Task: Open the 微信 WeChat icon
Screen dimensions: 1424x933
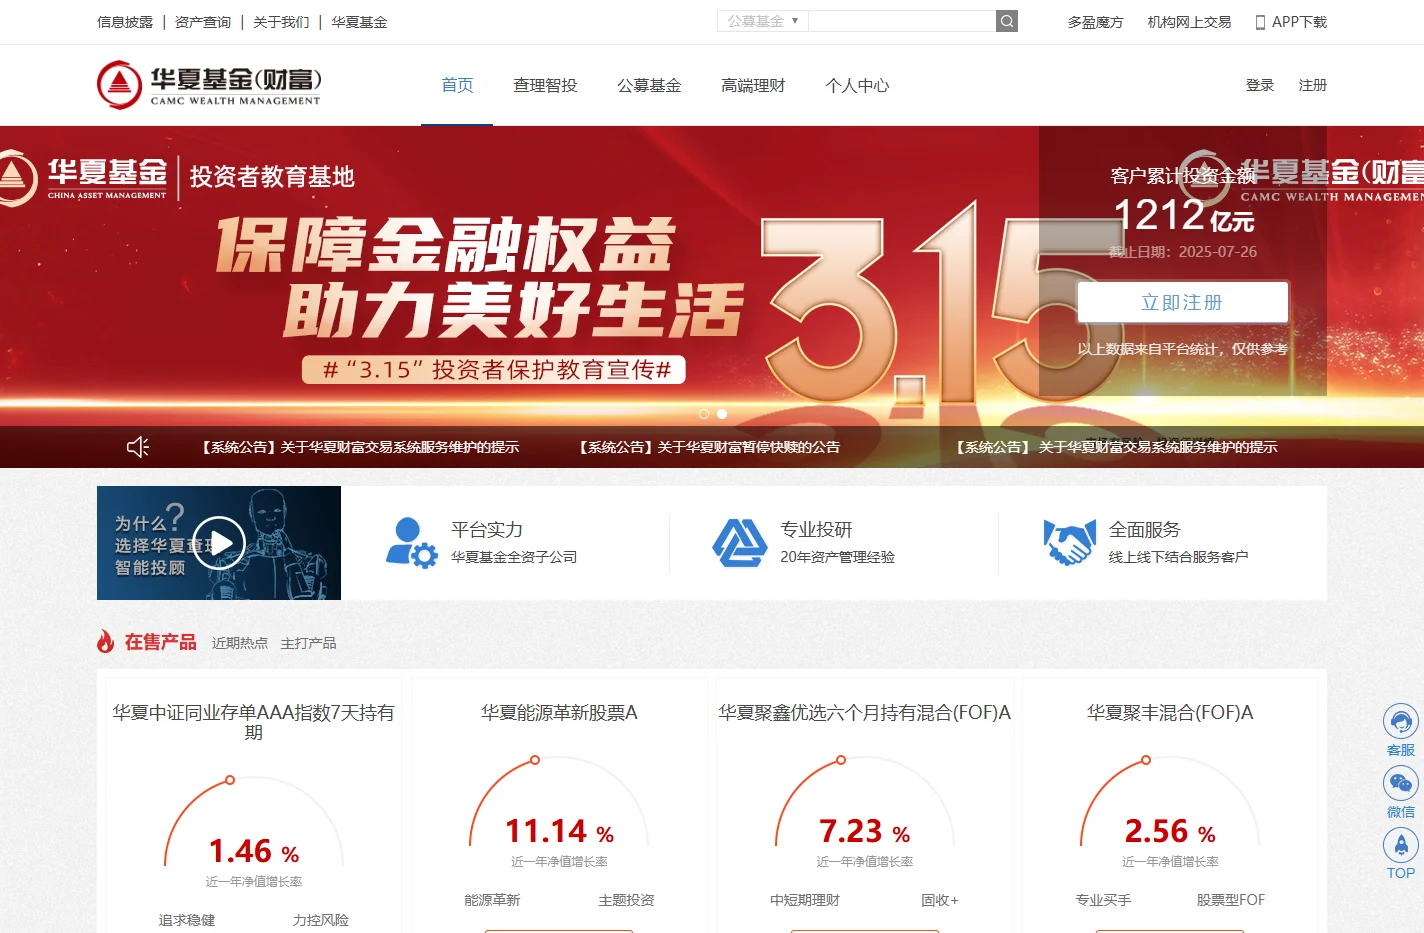Action: [1401, 783]
